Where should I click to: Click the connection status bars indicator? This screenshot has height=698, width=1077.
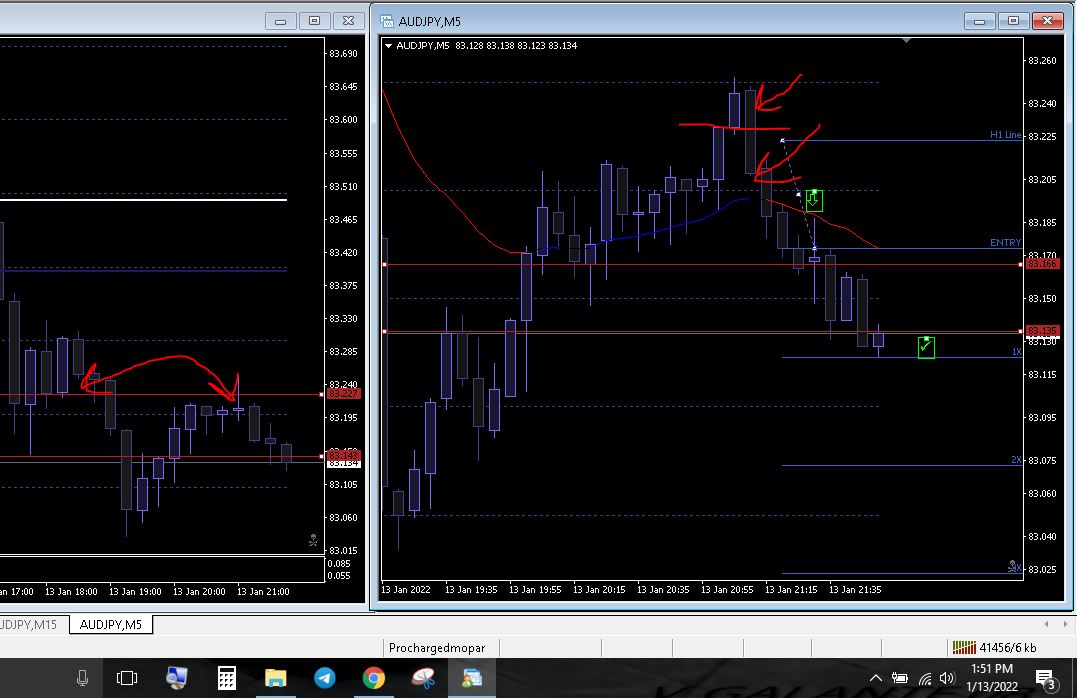[964, 647]
